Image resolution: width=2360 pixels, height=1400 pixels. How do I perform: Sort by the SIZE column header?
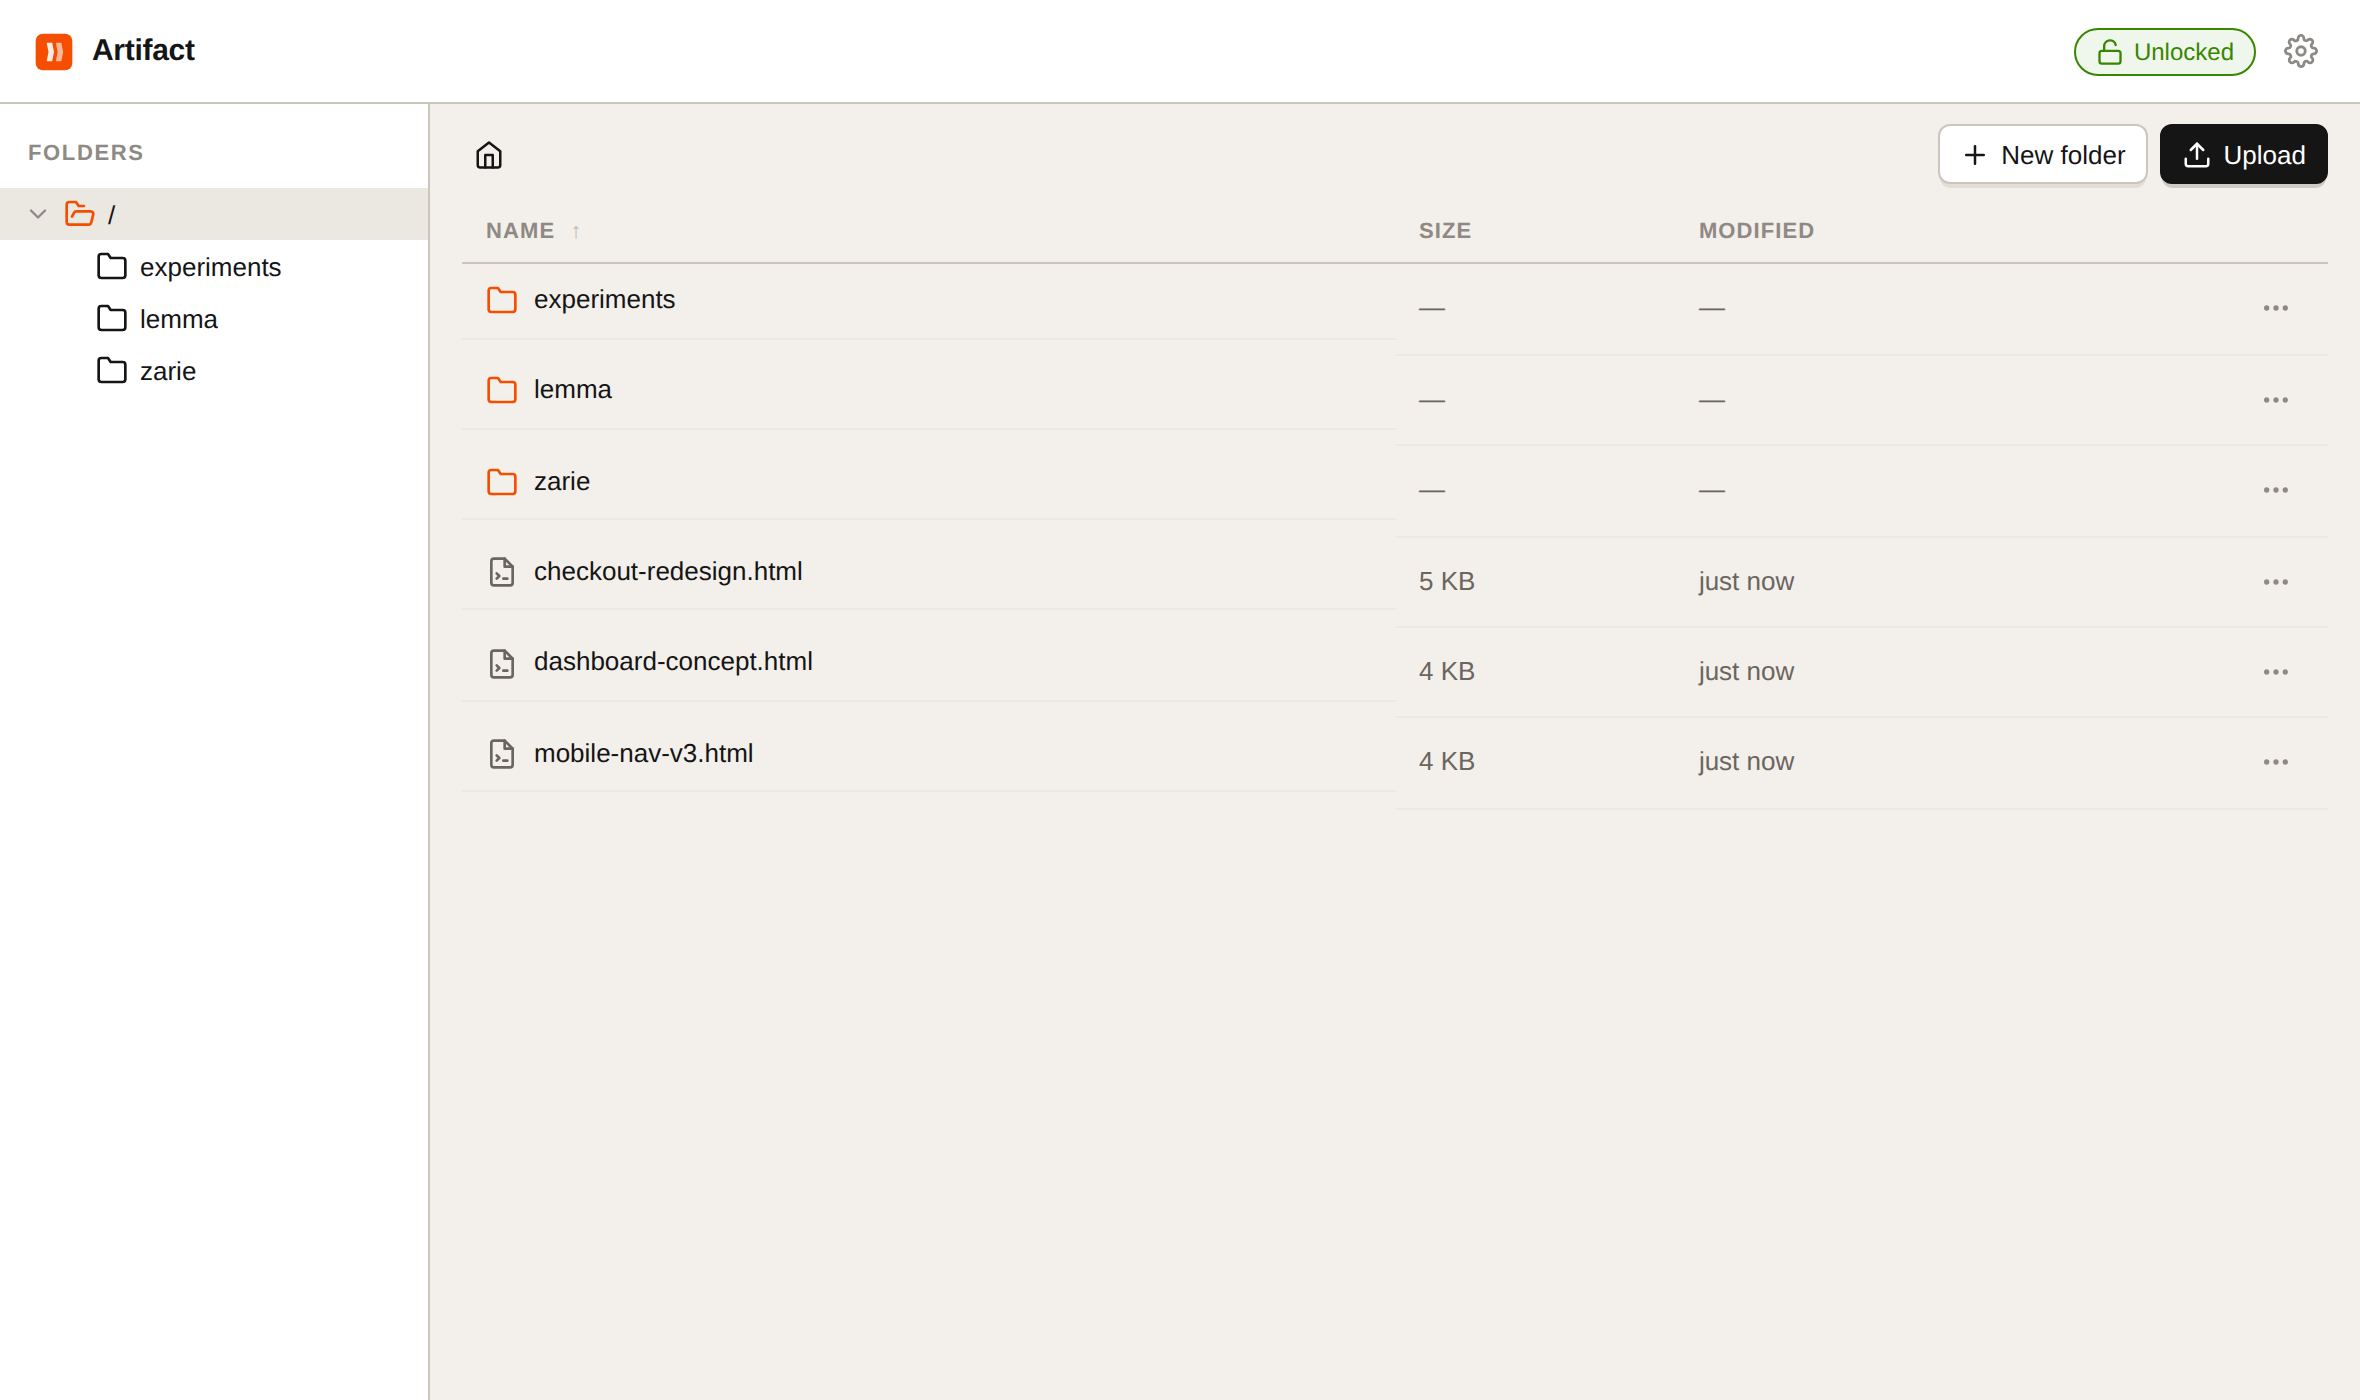coord(1445,231)
